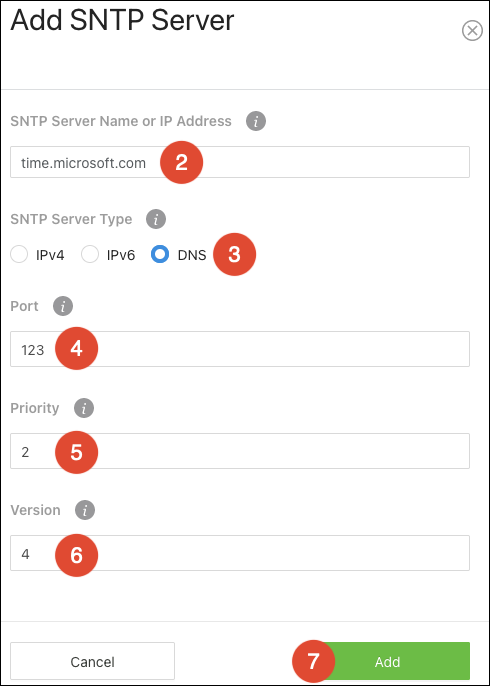Click red step marker number 2
This screenshot has height=686, width=490.
(182, 162)
